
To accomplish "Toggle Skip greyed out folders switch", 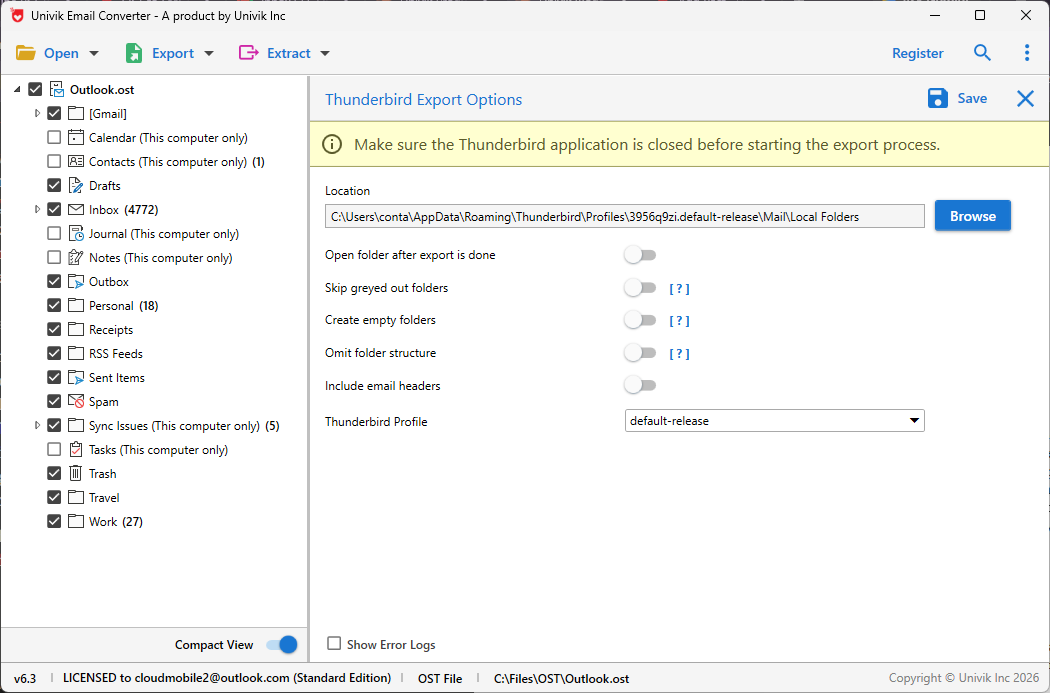I will (640, 288).
